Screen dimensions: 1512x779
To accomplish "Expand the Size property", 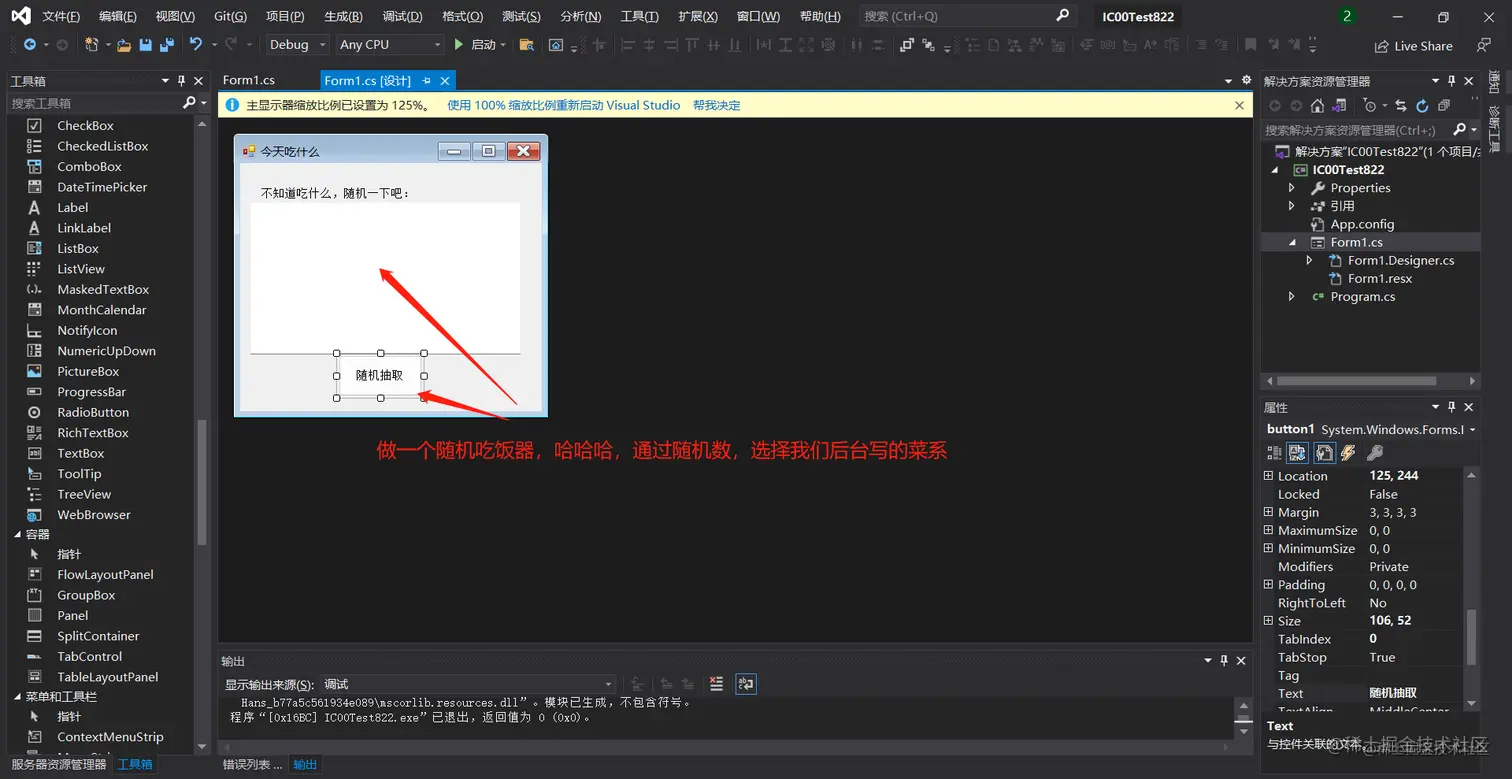I will 1269,621.
